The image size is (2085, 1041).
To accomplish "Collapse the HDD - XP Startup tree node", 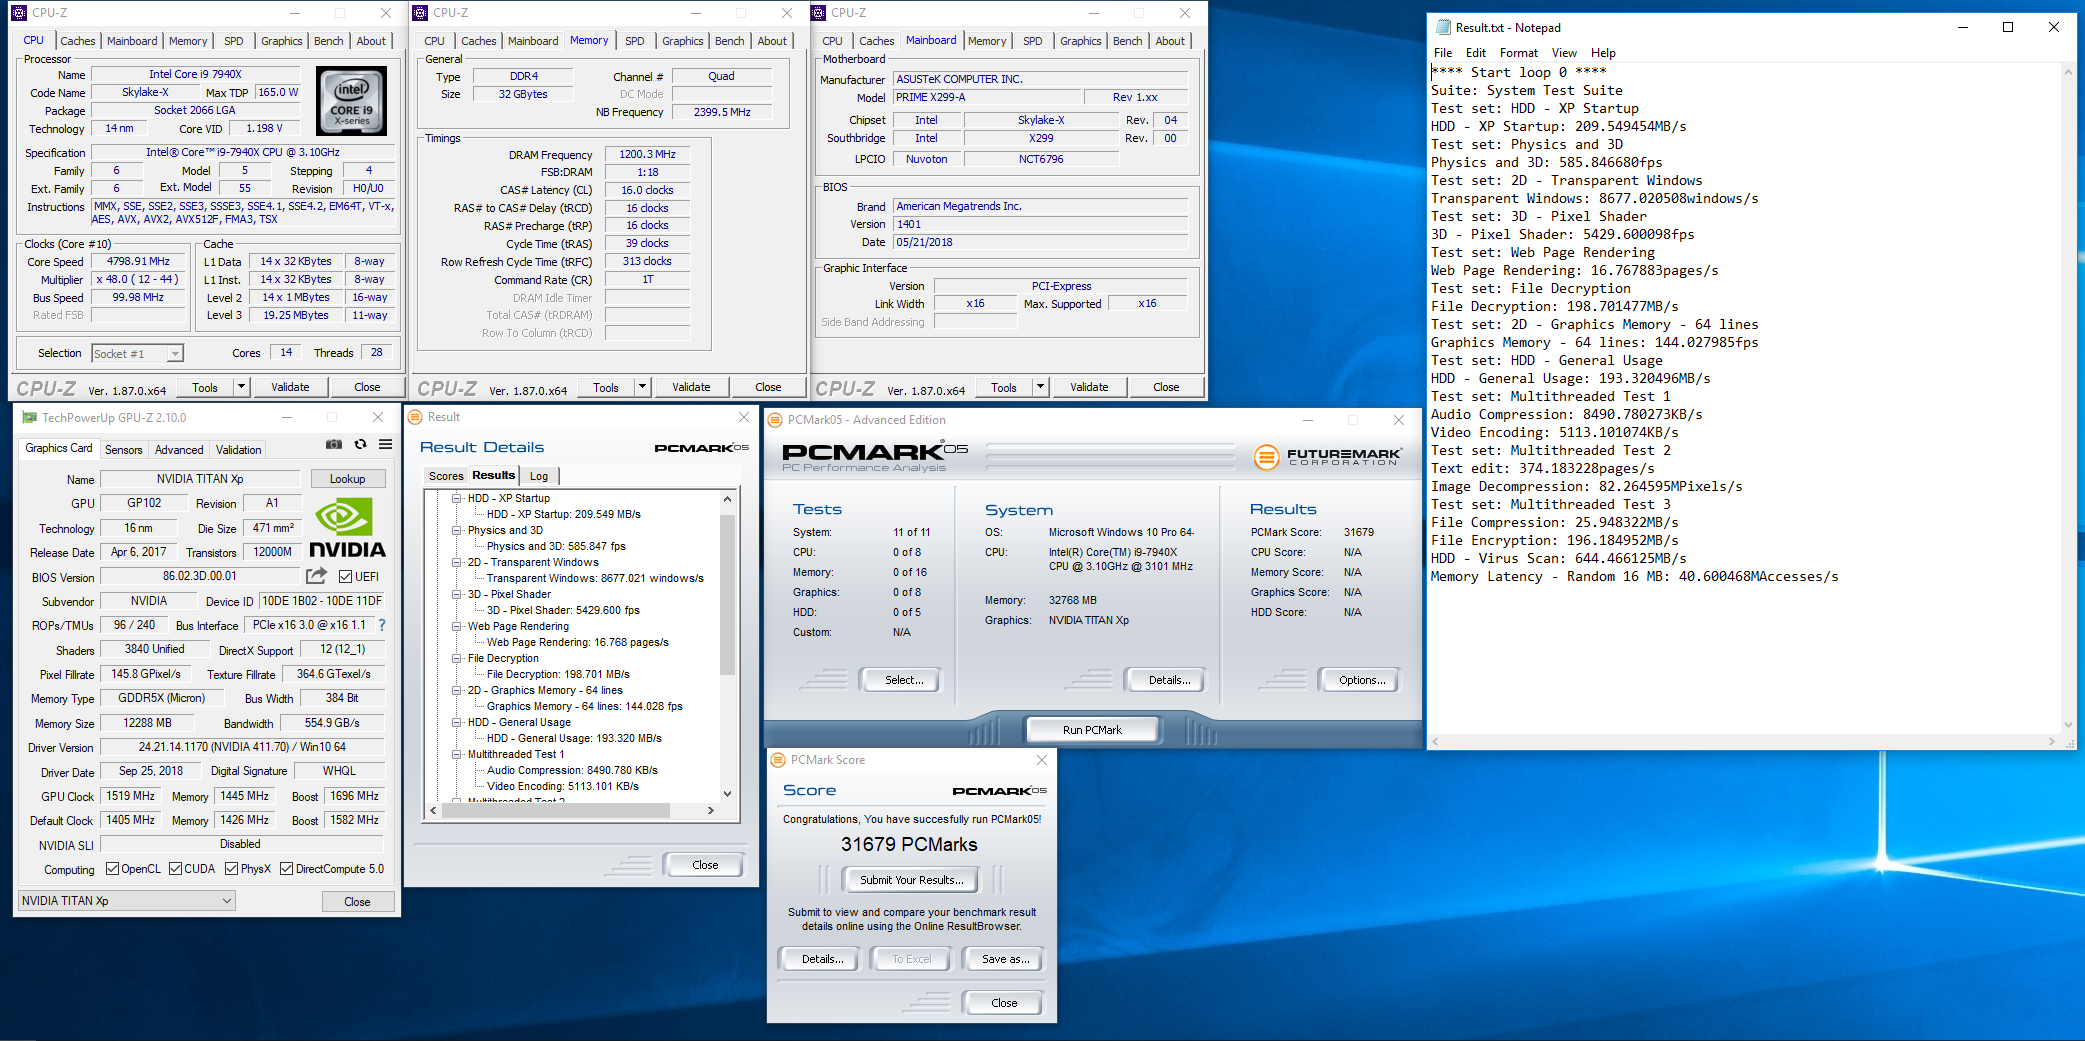I will (x=457, y=498).
